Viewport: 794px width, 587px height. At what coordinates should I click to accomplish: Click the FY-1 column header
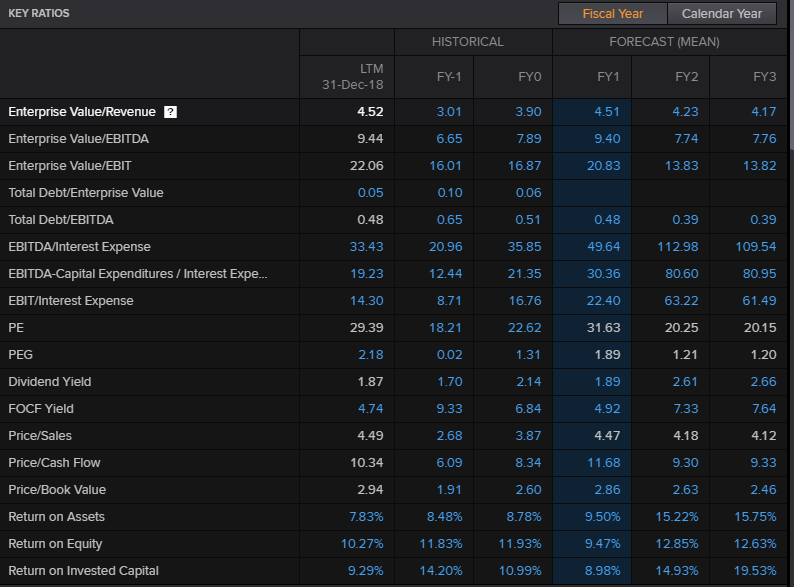[449, 76]
